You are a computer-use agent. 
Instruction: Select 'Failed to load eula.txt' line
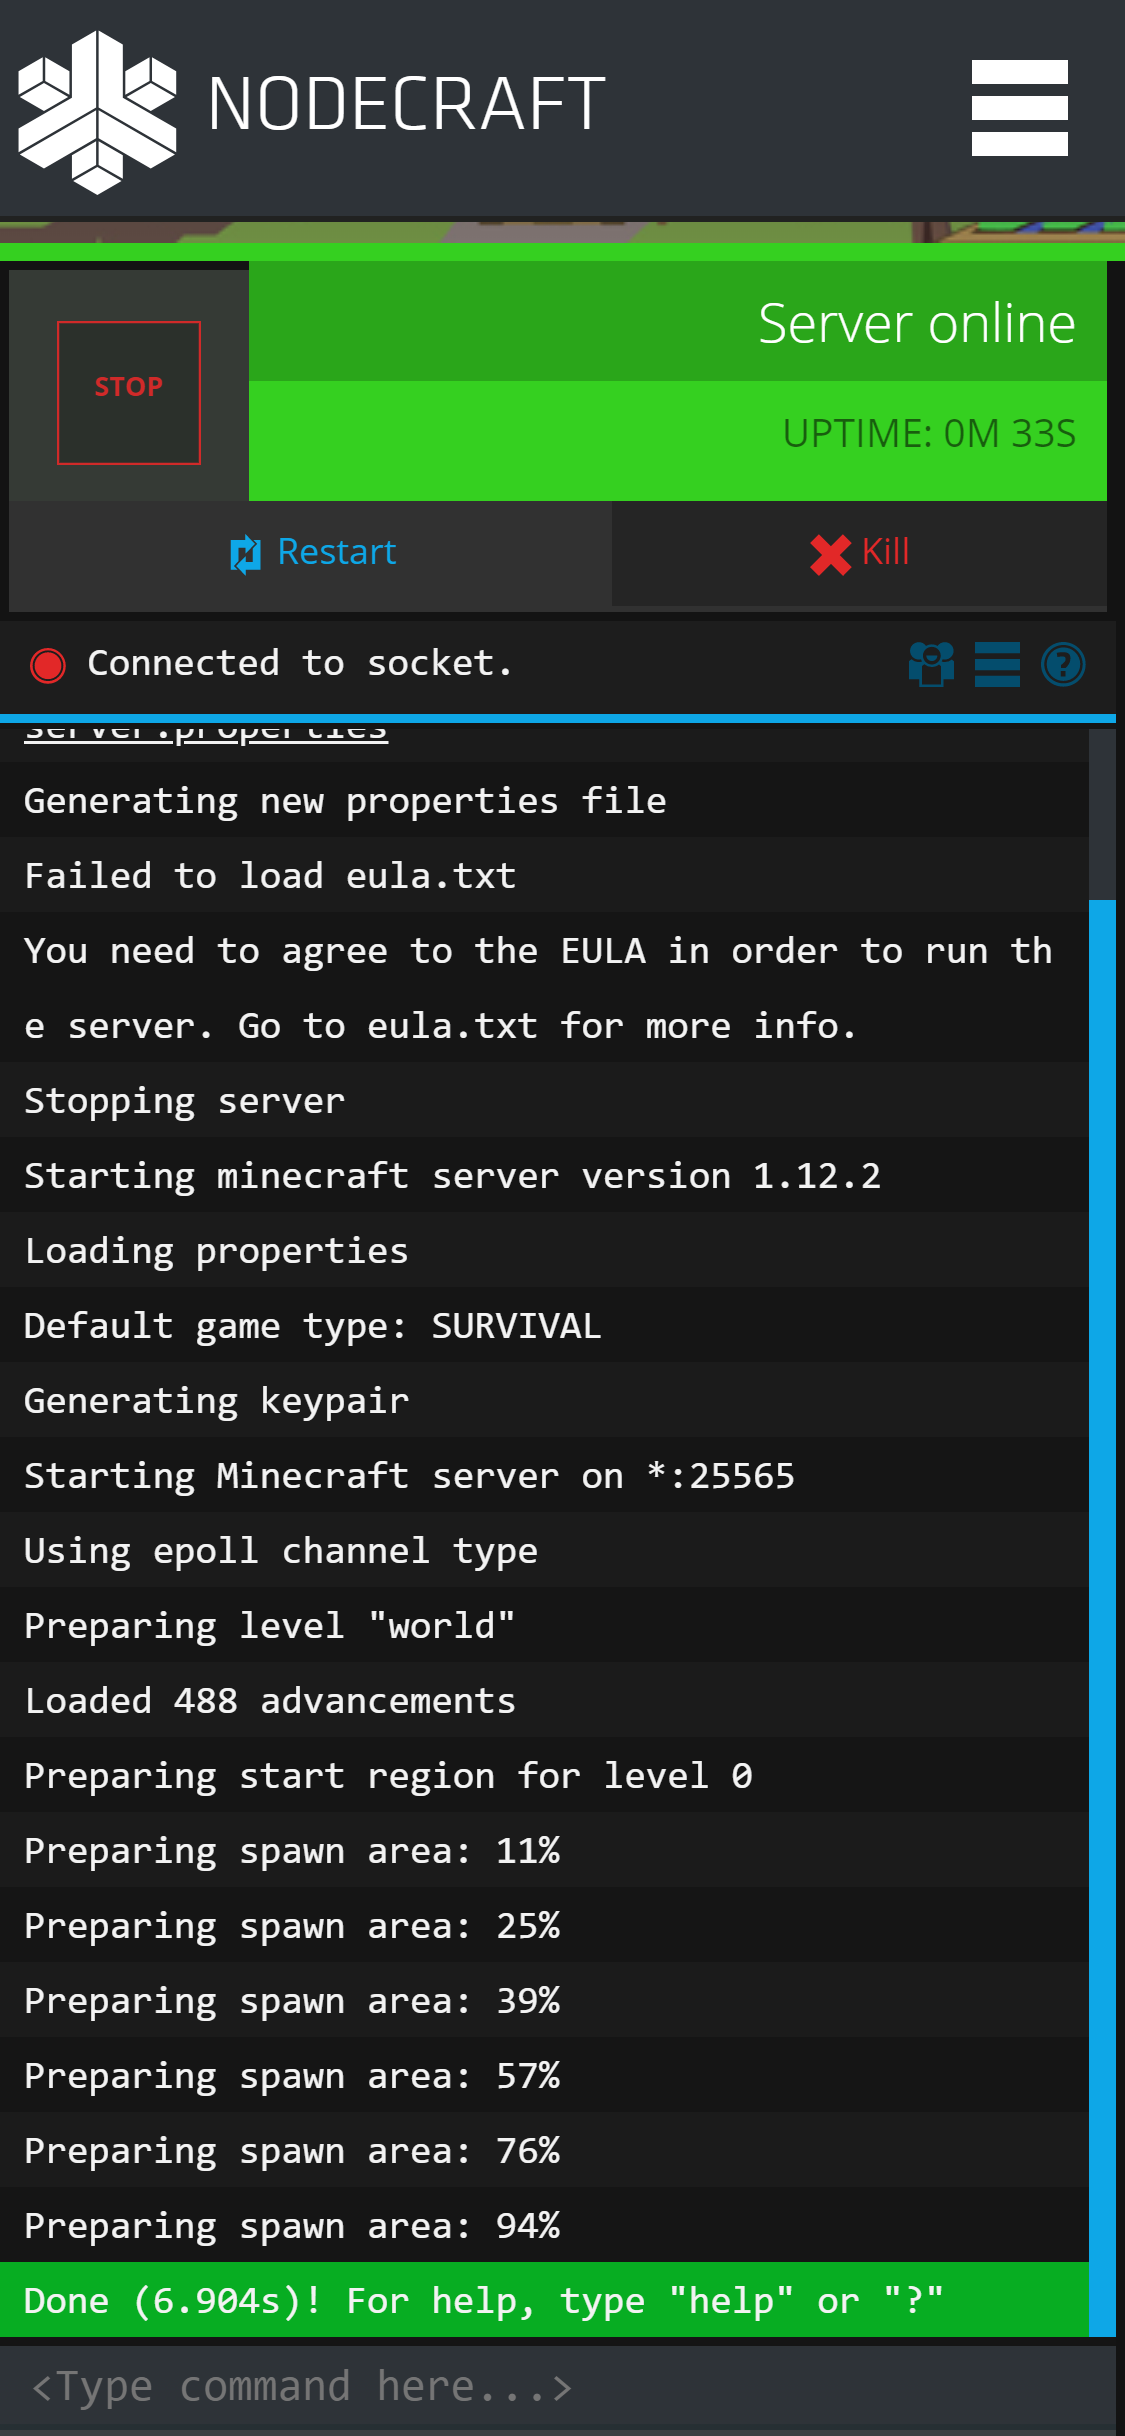[x=544, y=874]
